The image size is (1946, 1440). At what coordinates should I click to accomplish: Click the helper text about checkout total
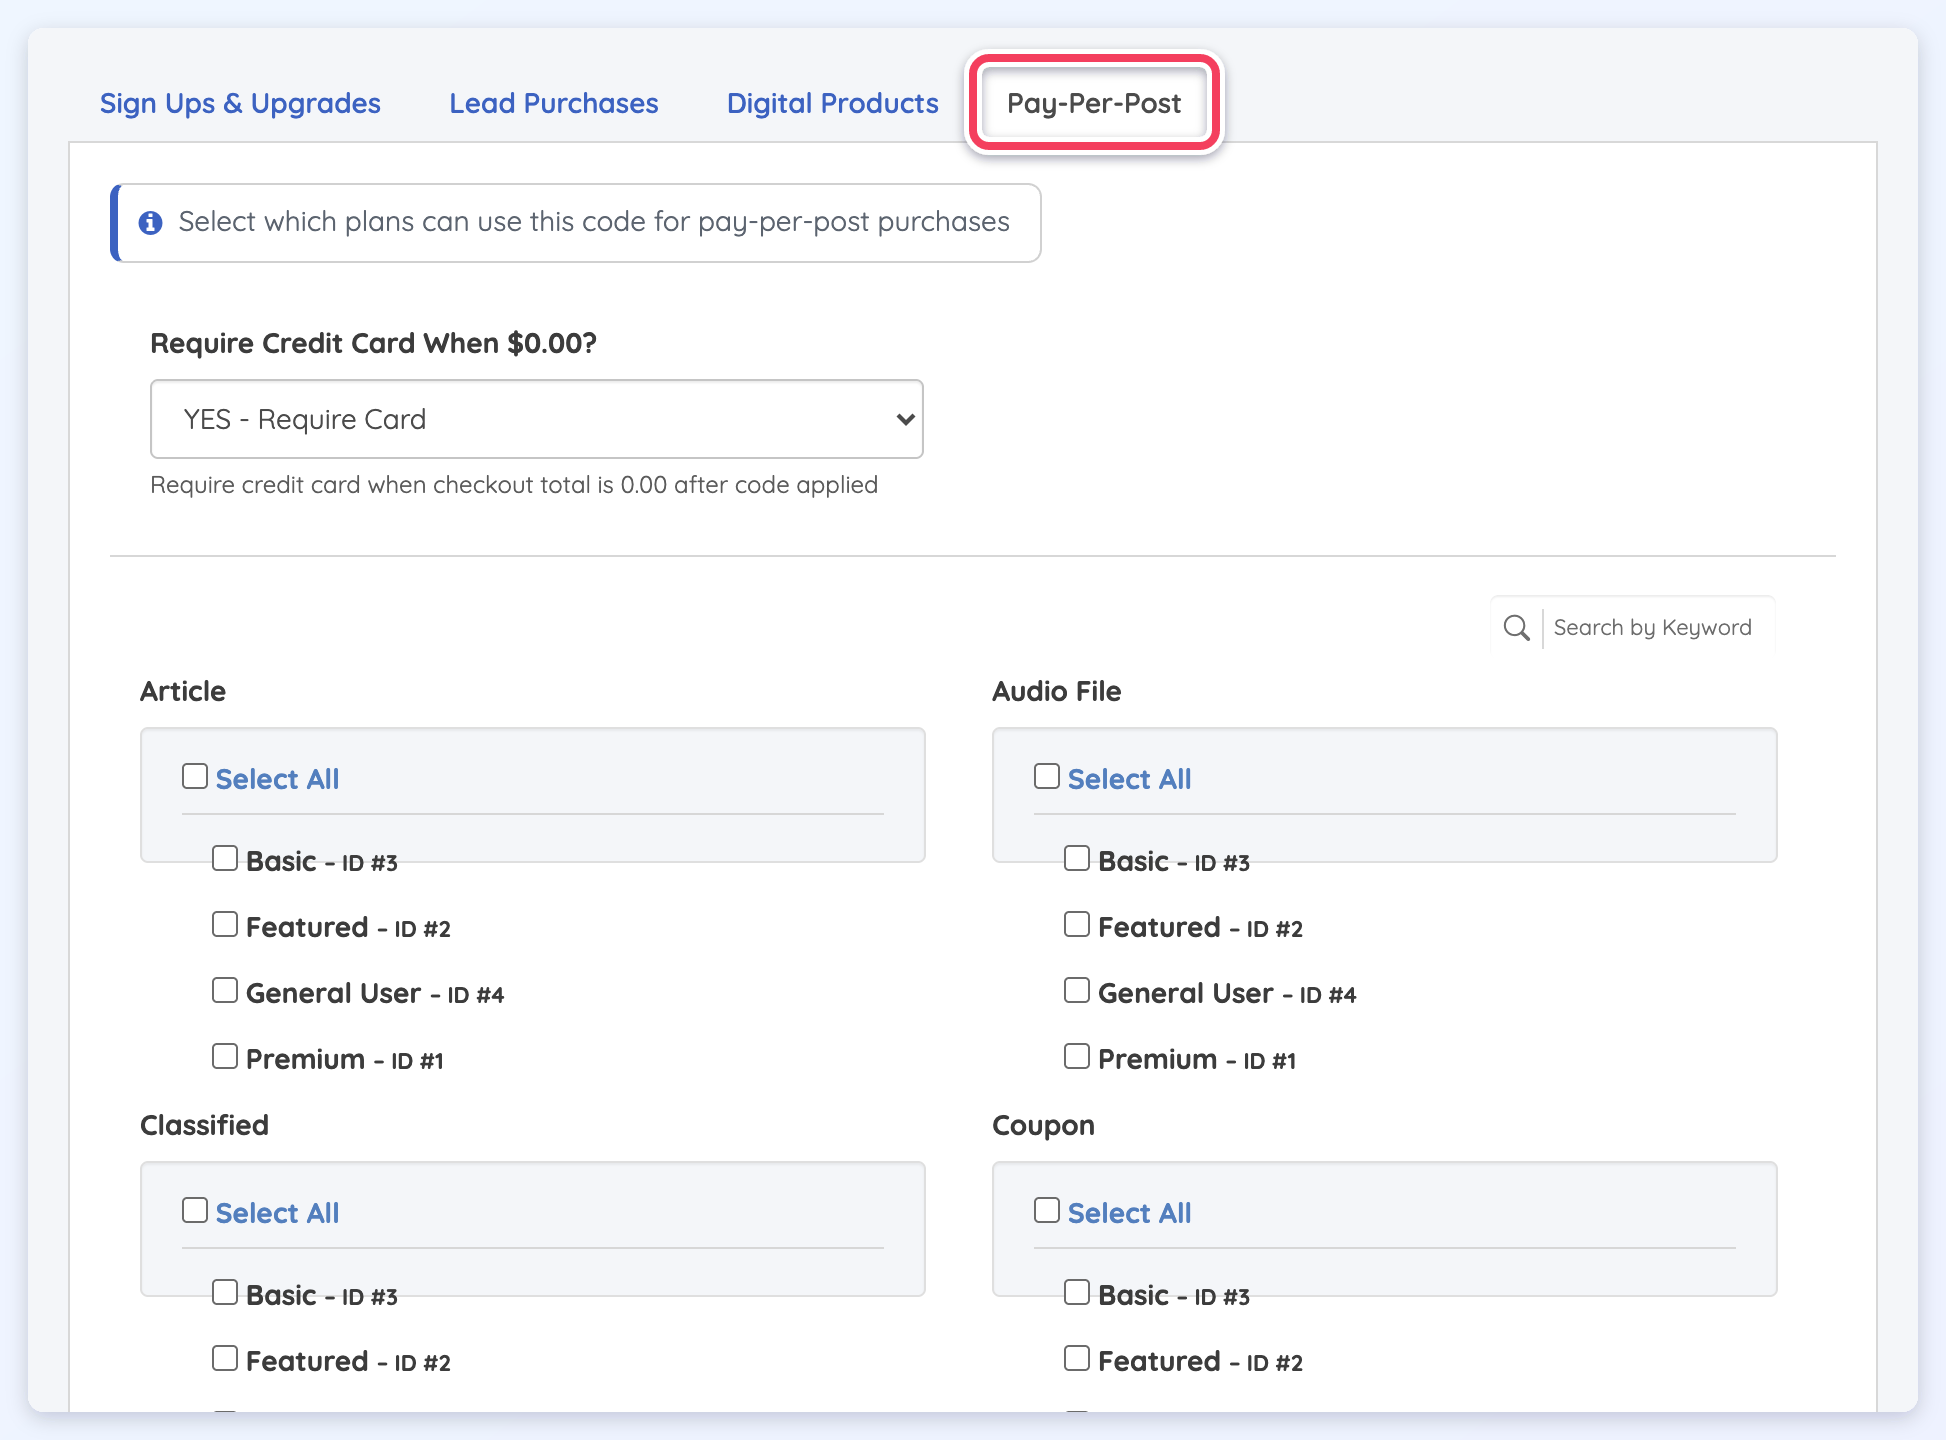pos(514,485)
